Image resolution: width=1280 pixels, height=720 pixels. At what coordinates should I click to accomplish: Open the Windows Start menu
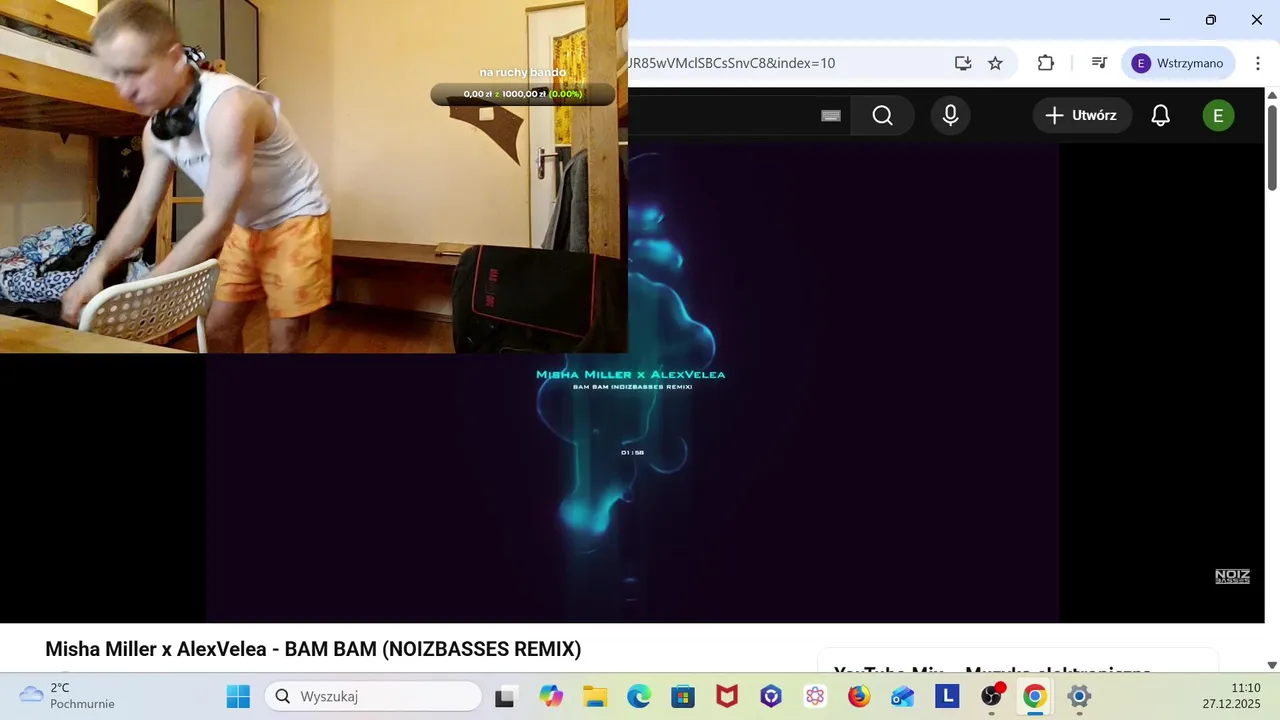point(238,696)
